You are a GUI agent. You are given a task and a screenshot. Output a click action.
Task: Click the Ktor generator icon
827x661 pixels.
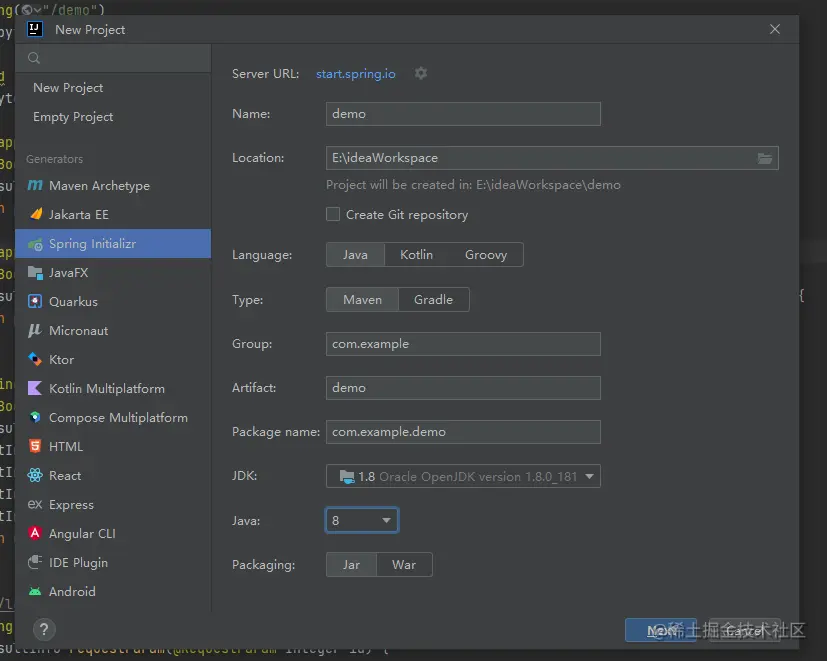coord(35,359)
